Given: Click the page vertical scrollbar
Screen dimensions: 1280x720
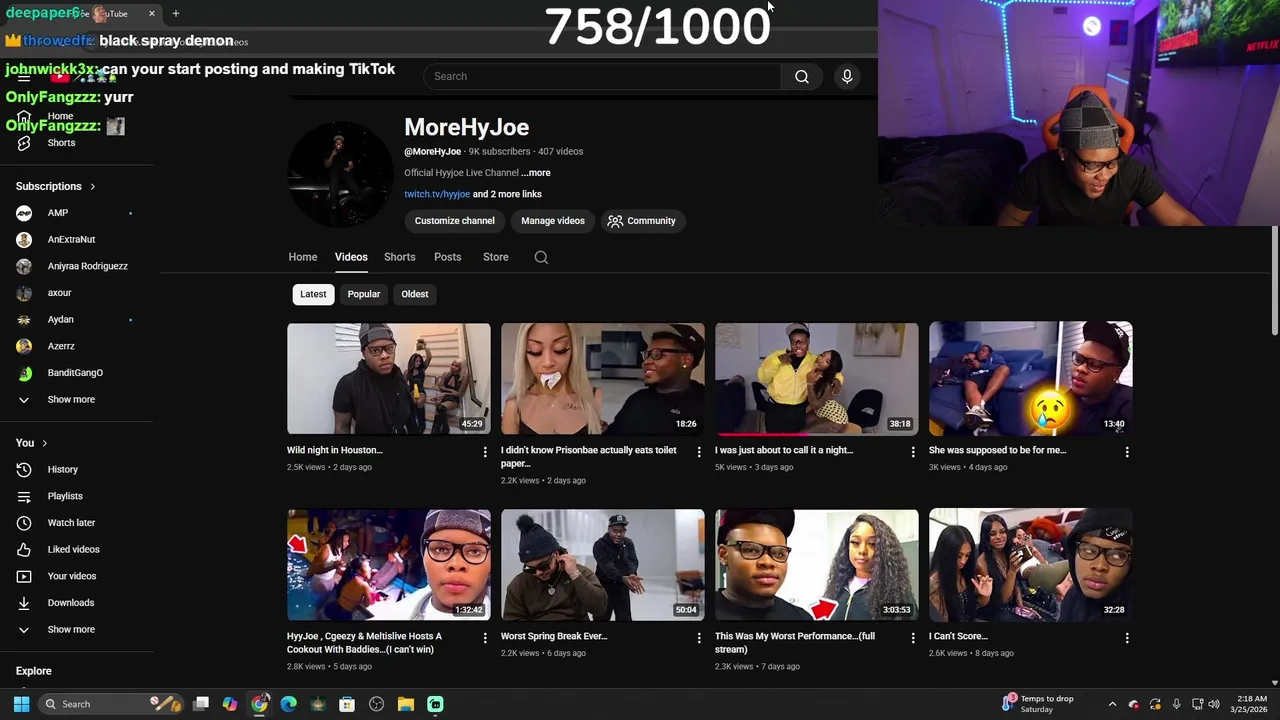Looking at the screenshot, I should click(1274, 282).
